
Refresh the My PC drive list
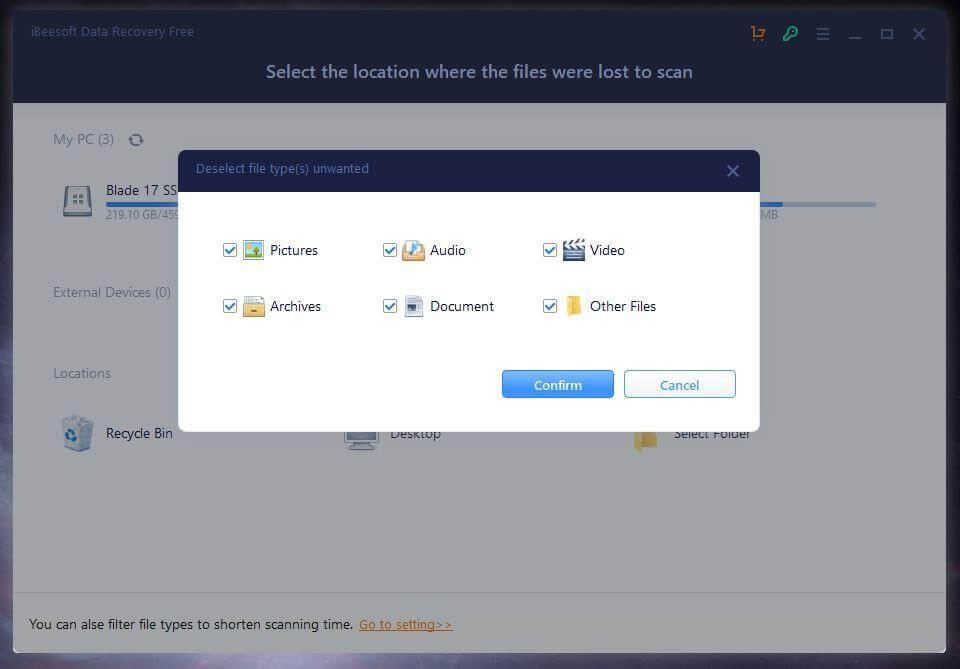tap(136, 140)
